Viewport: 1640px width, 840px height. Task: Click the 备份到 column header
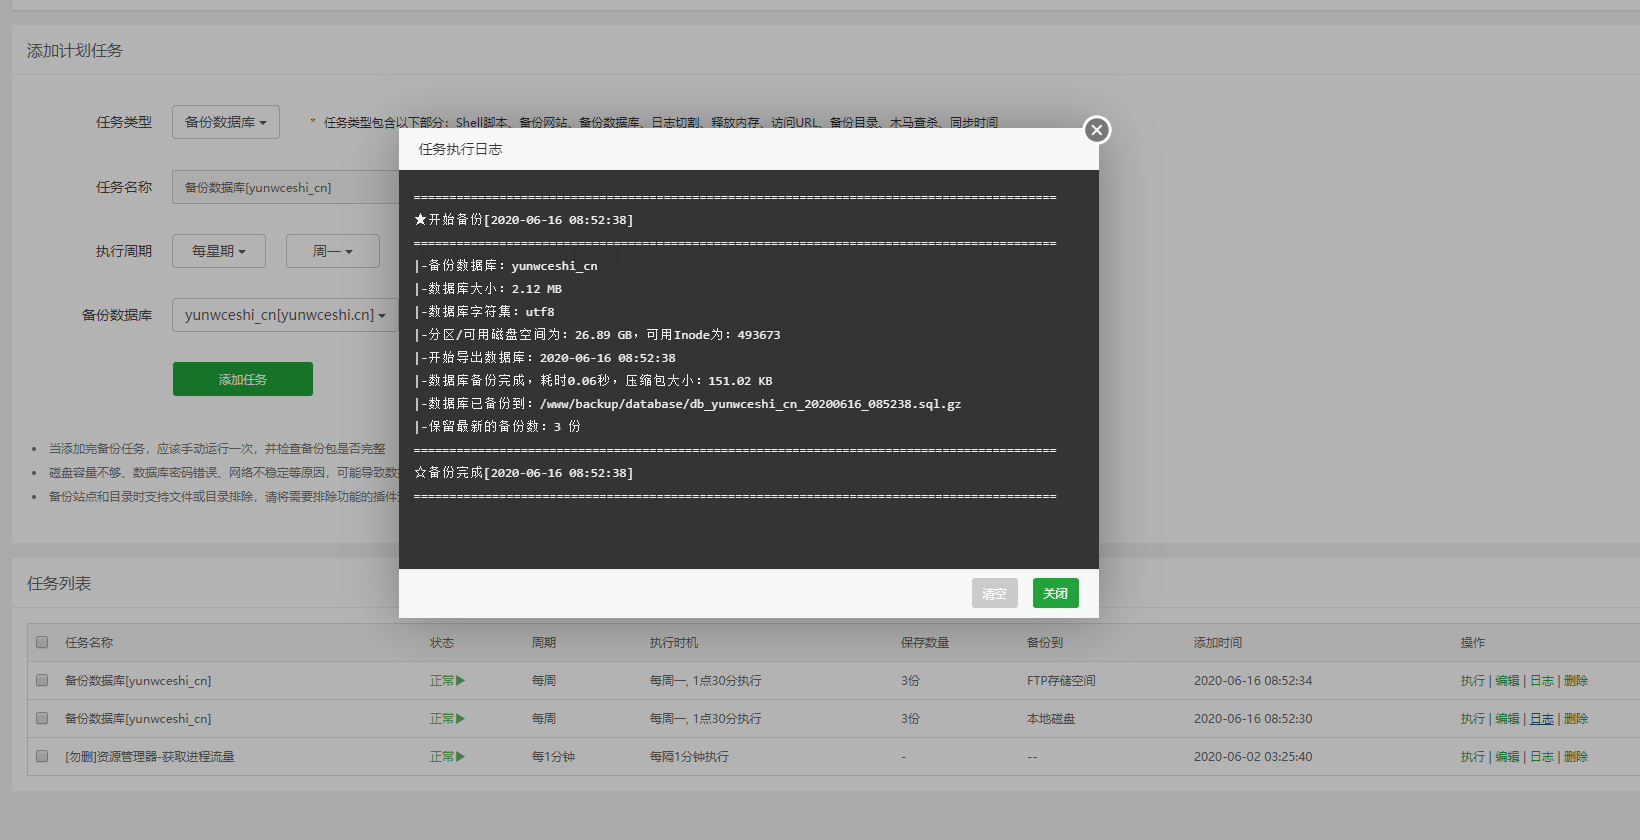[1045, 643]
